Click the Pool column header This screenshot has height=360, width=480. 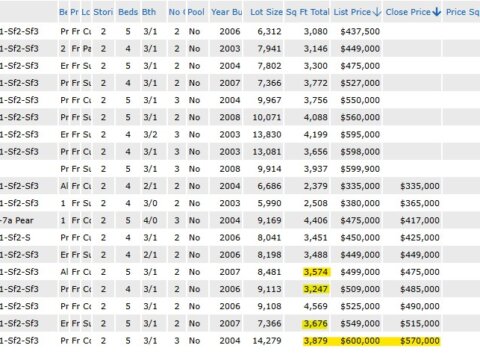pos(196,12)
